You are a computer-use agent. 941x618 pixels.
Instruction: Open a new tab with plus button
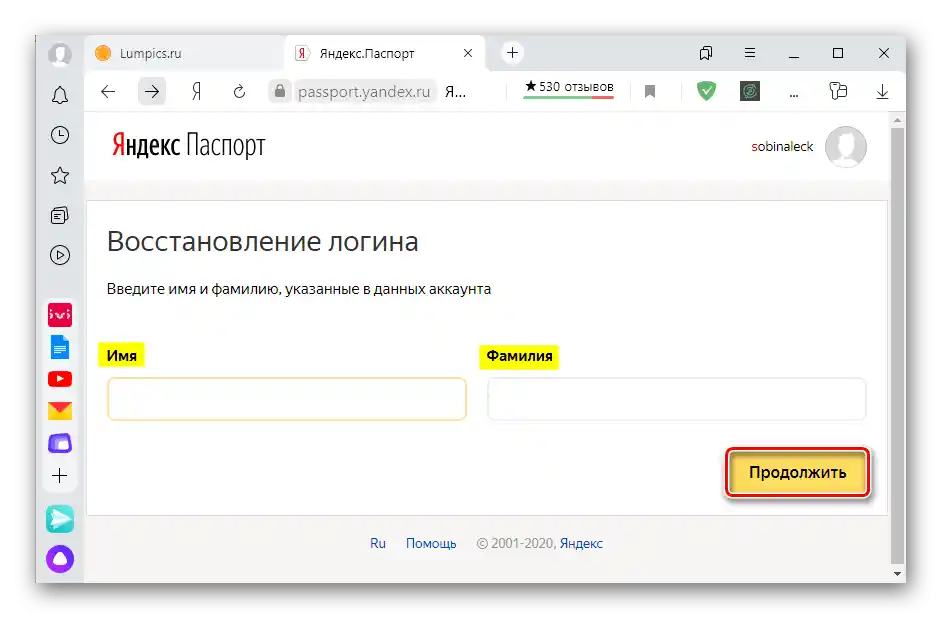pos(513,53)
